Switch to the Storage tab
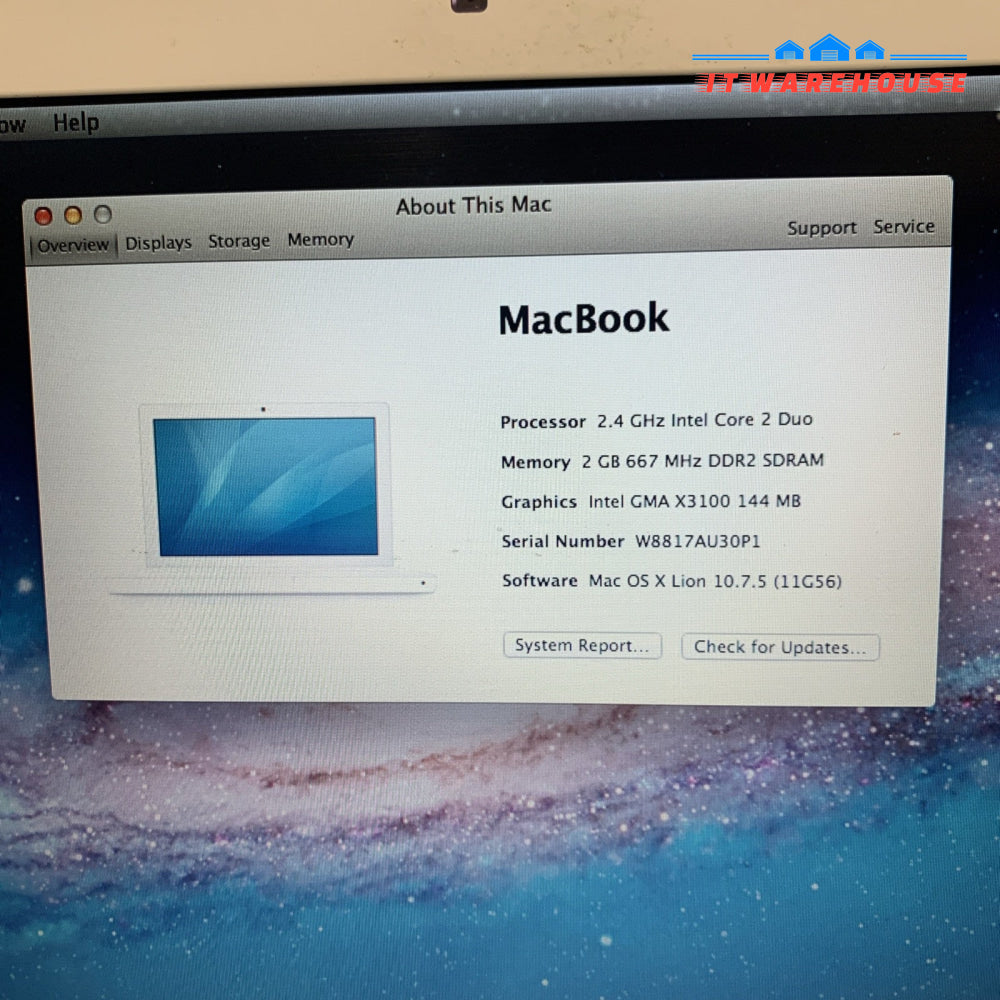 [239, 241]
